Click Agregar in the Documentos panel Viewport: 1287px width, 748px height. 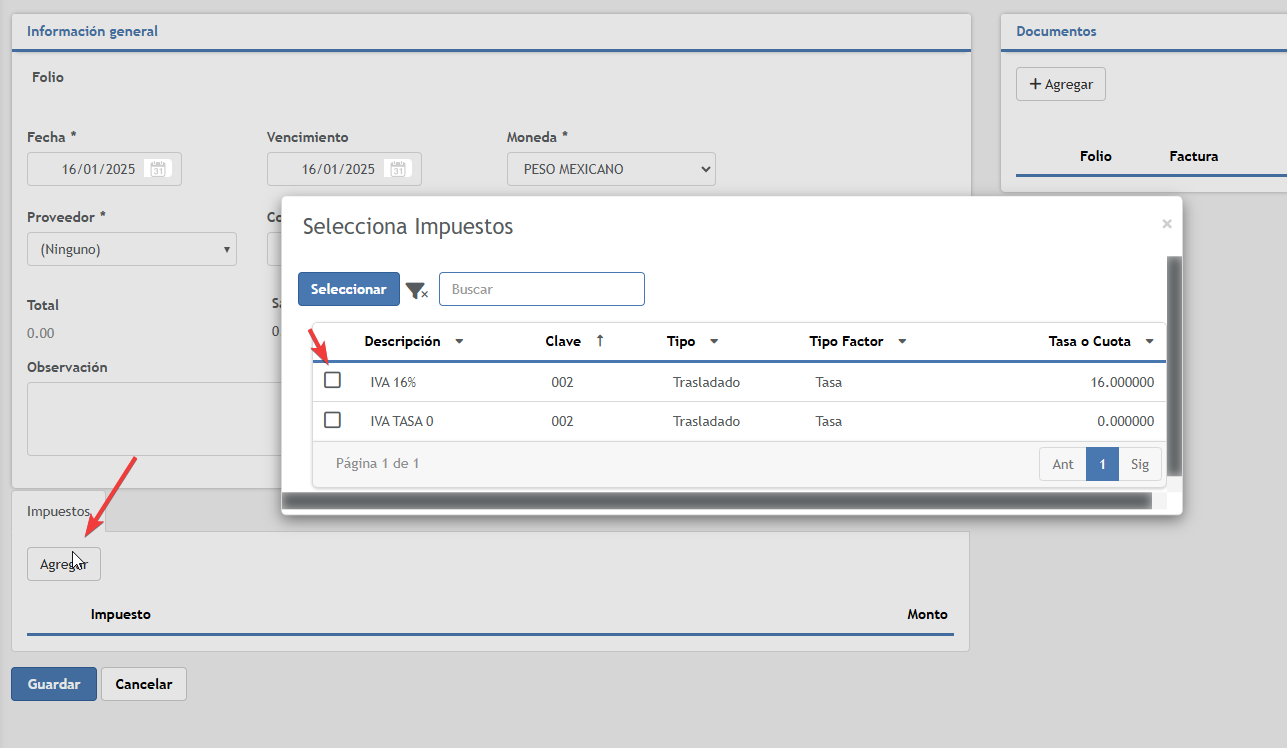point(1061,84)
